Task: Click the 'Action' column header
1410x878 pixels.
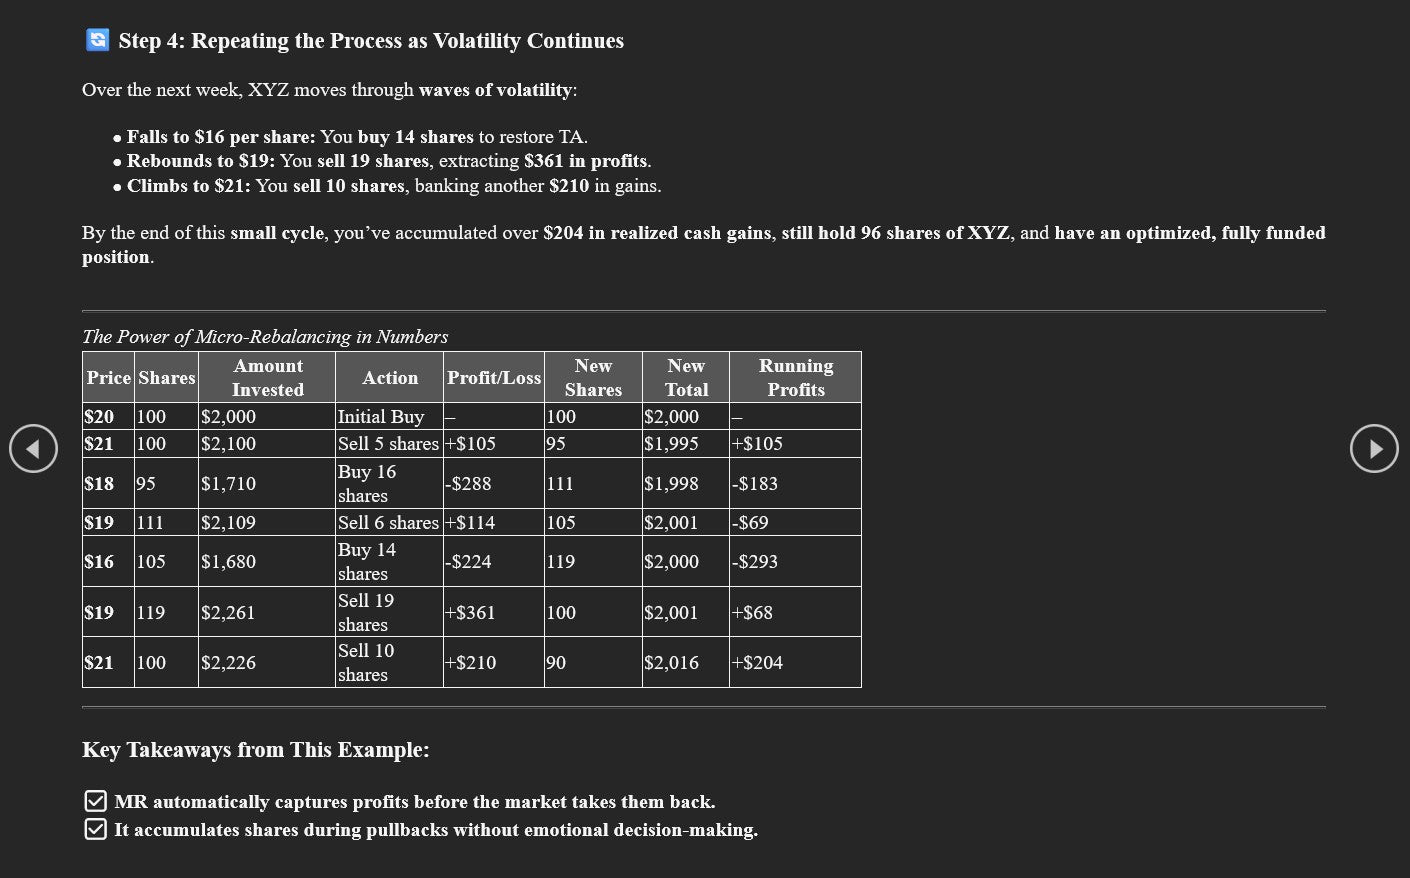Action: point(389,378)
